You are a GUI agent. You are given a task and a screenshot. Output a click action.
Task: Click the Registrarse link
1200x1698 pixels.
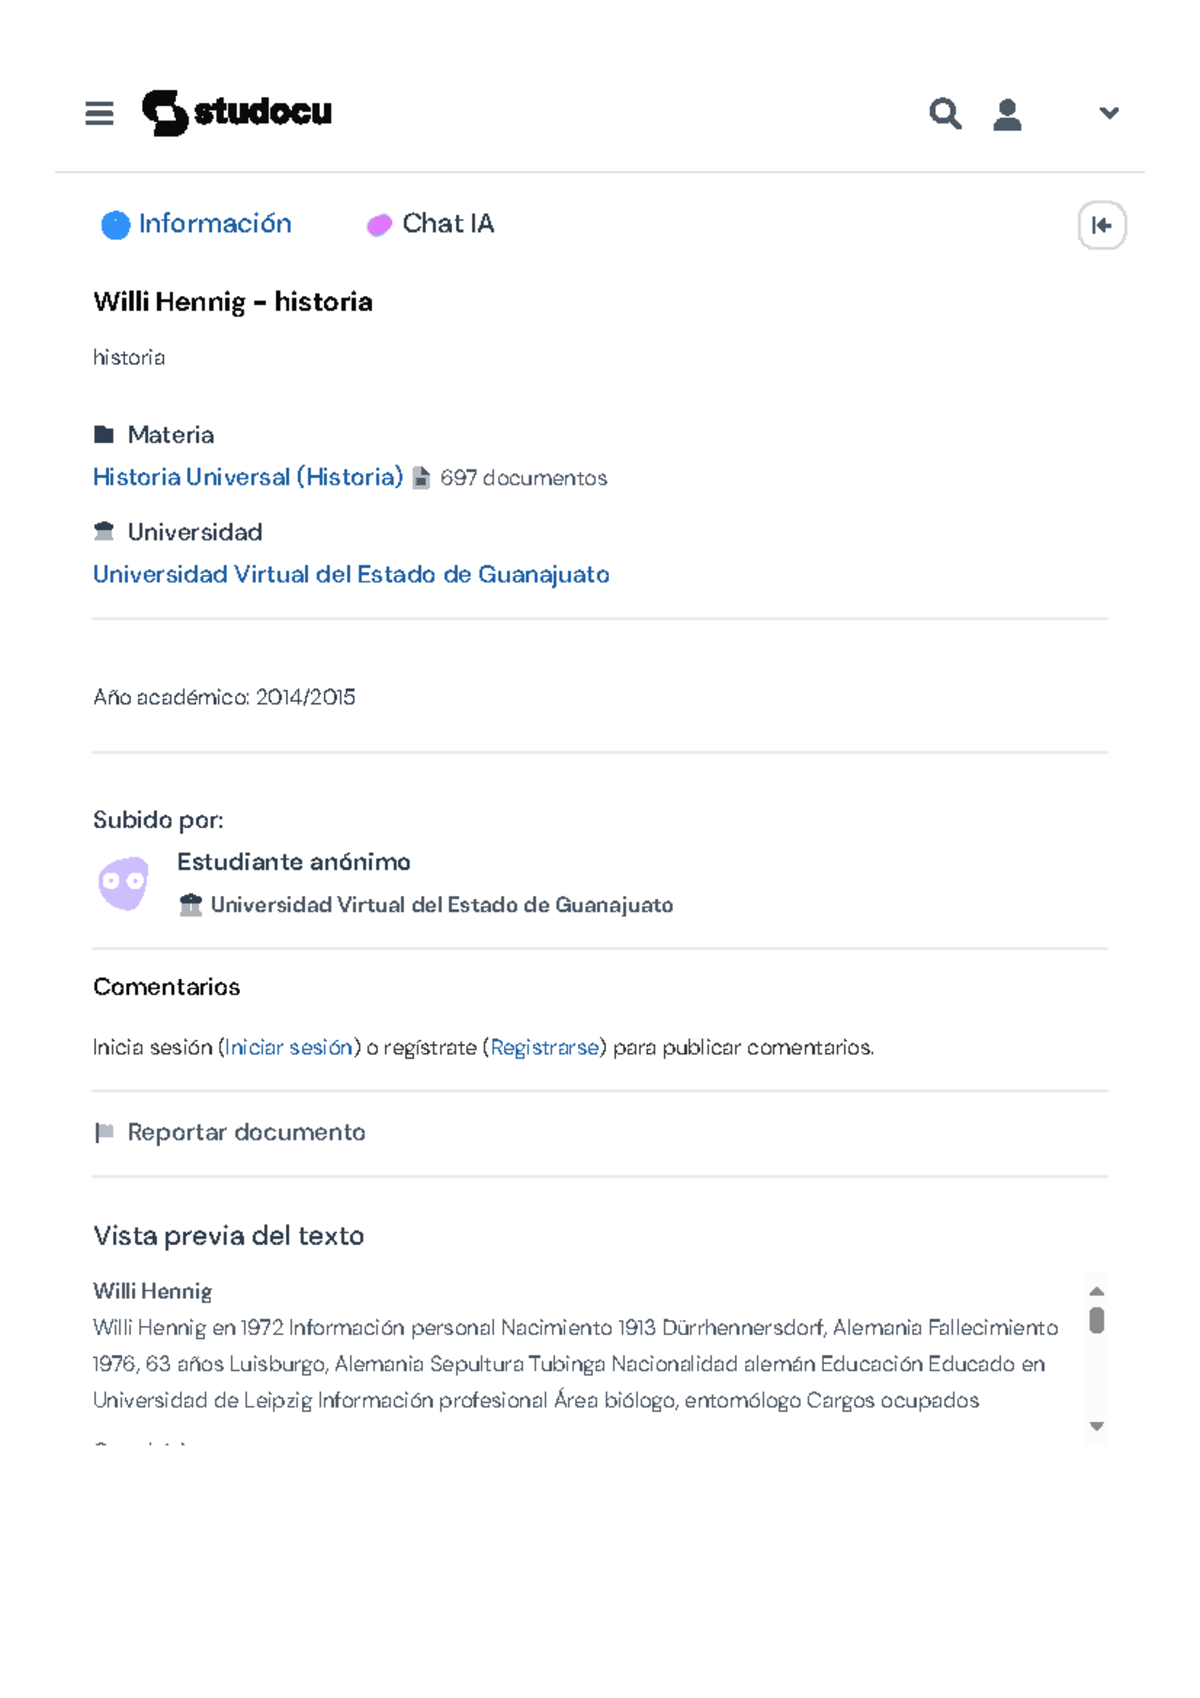(544, 1047)
